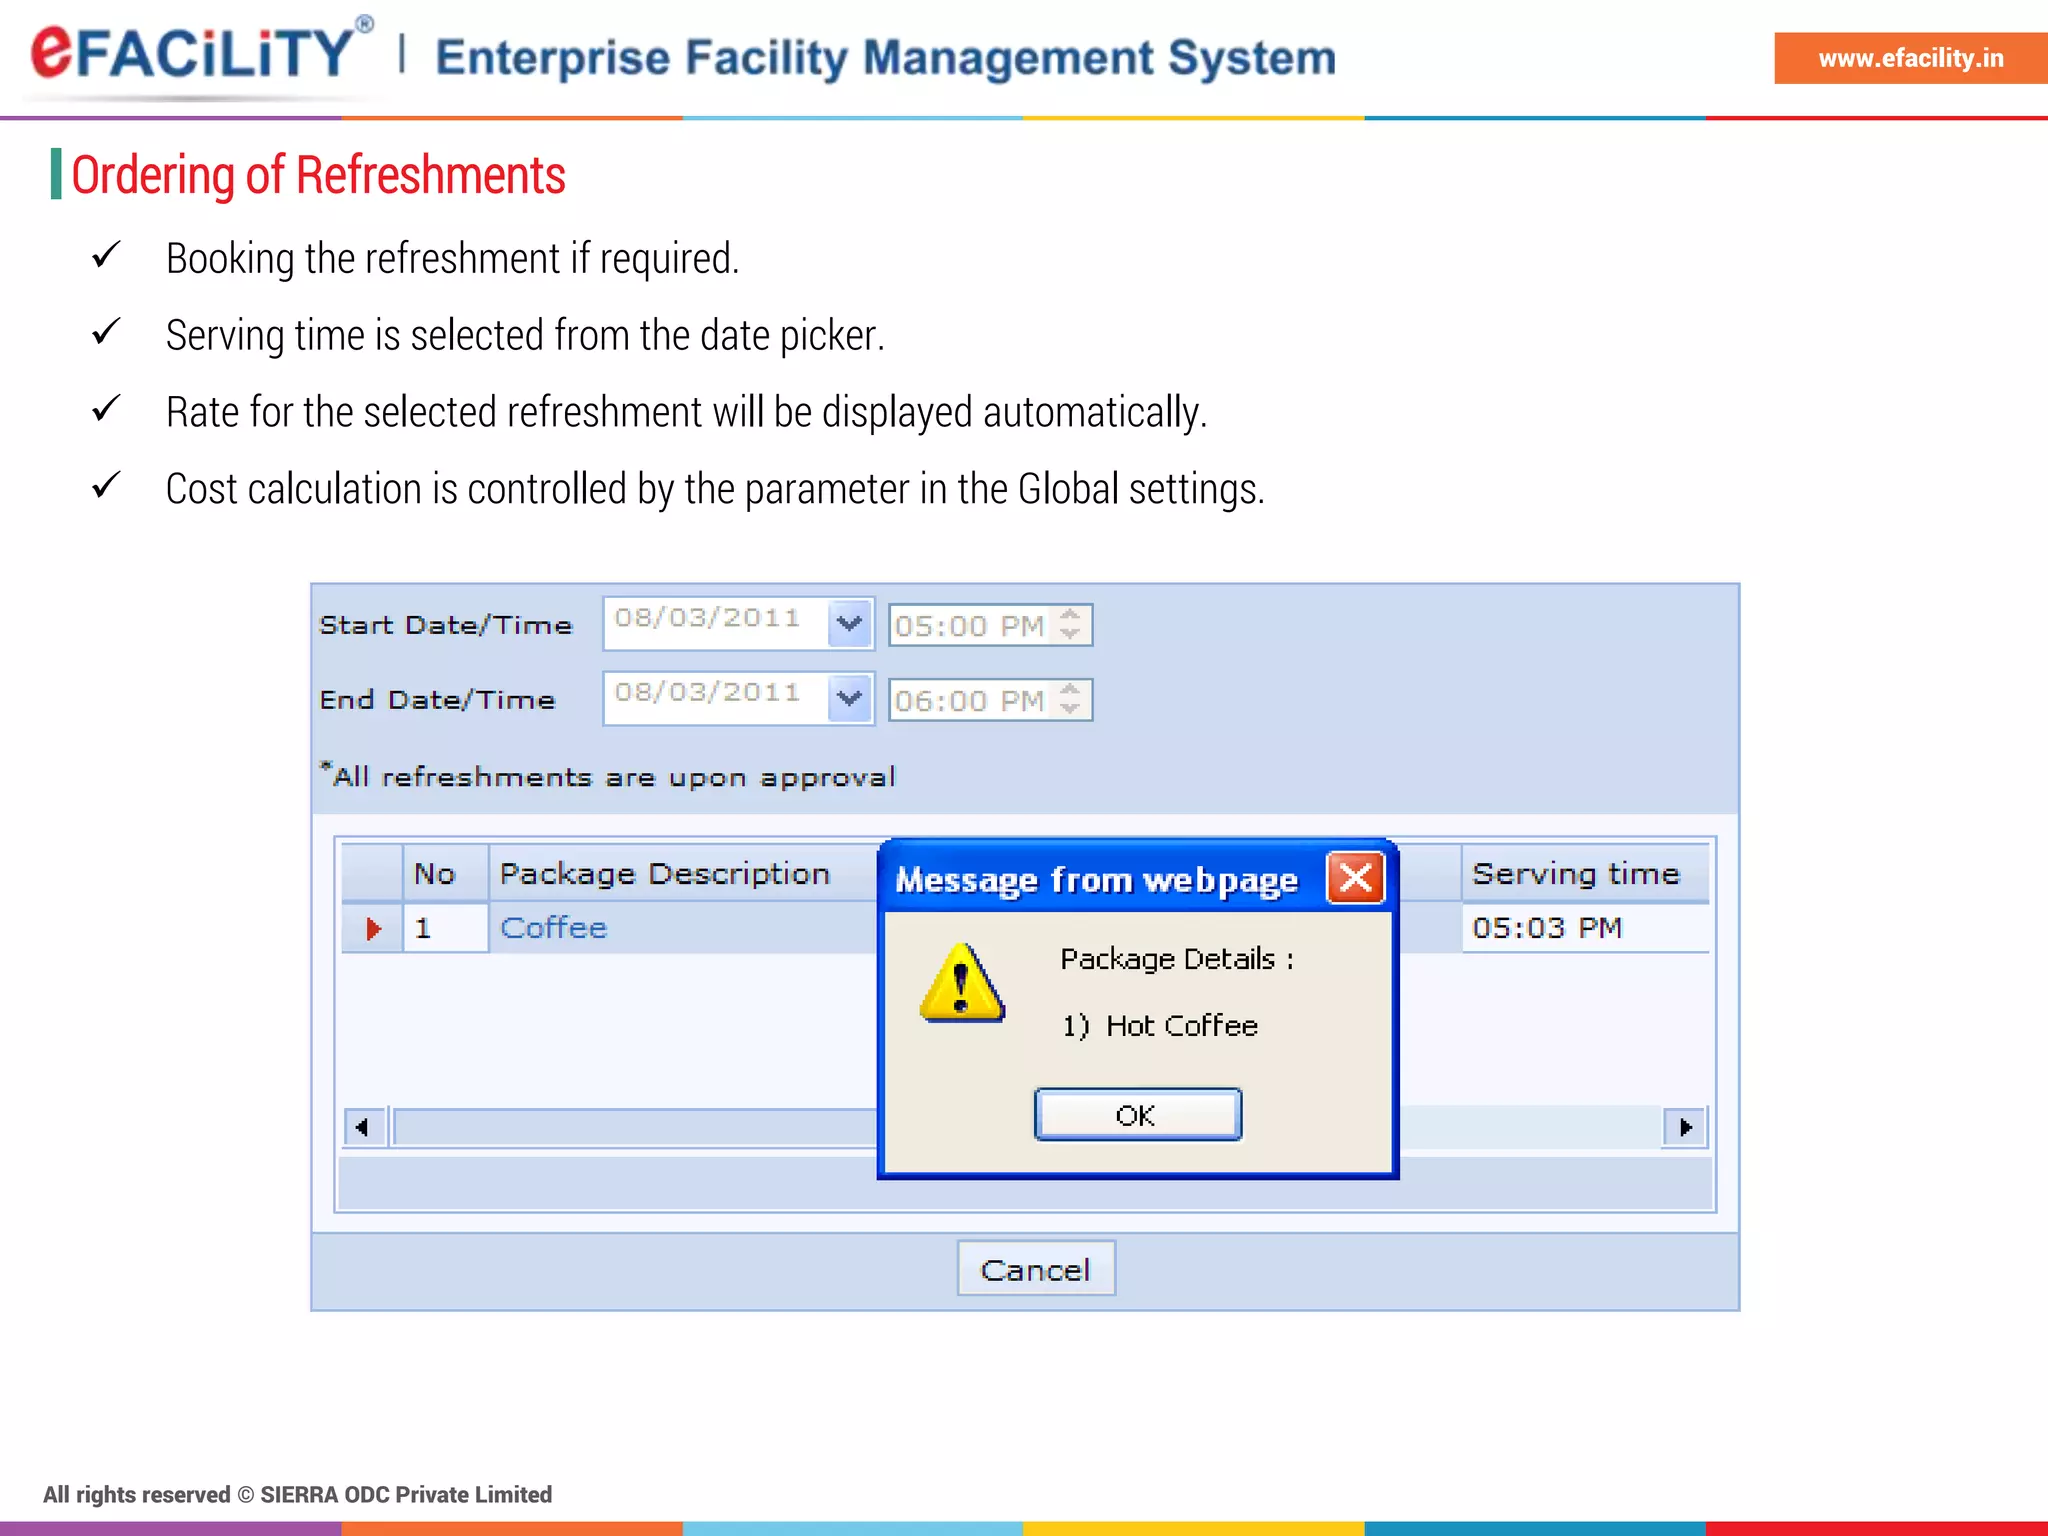Click OK in the Package Details dialog
This screenshot has width=2048, height=1536.
1137,1114
